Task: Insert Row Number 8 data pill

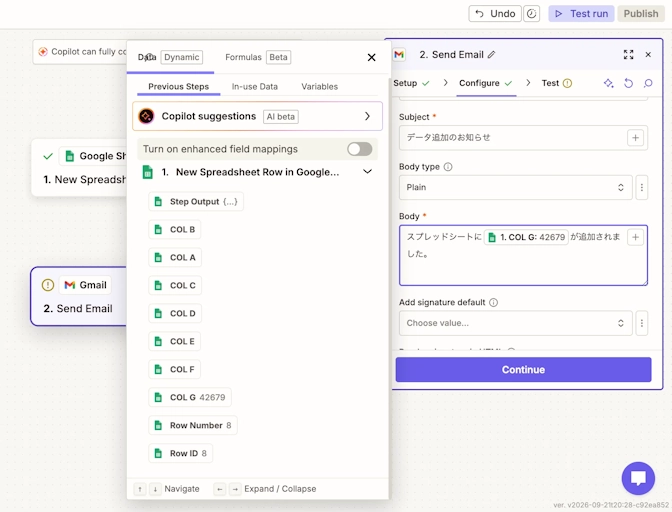Action: coord(193,425)
